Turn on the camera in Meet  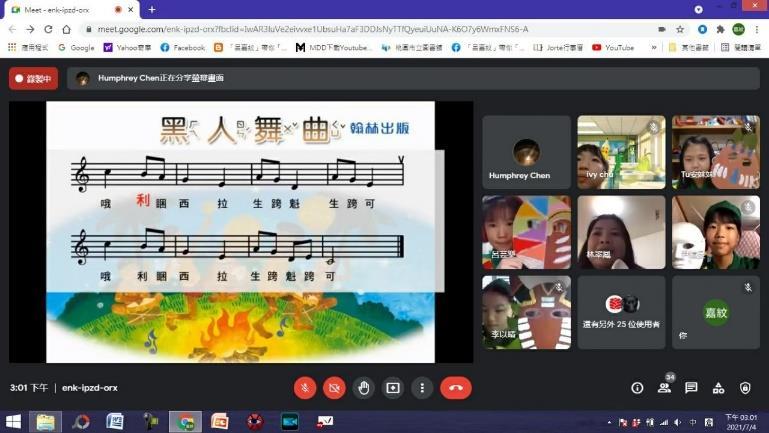[x=334, y=388]
